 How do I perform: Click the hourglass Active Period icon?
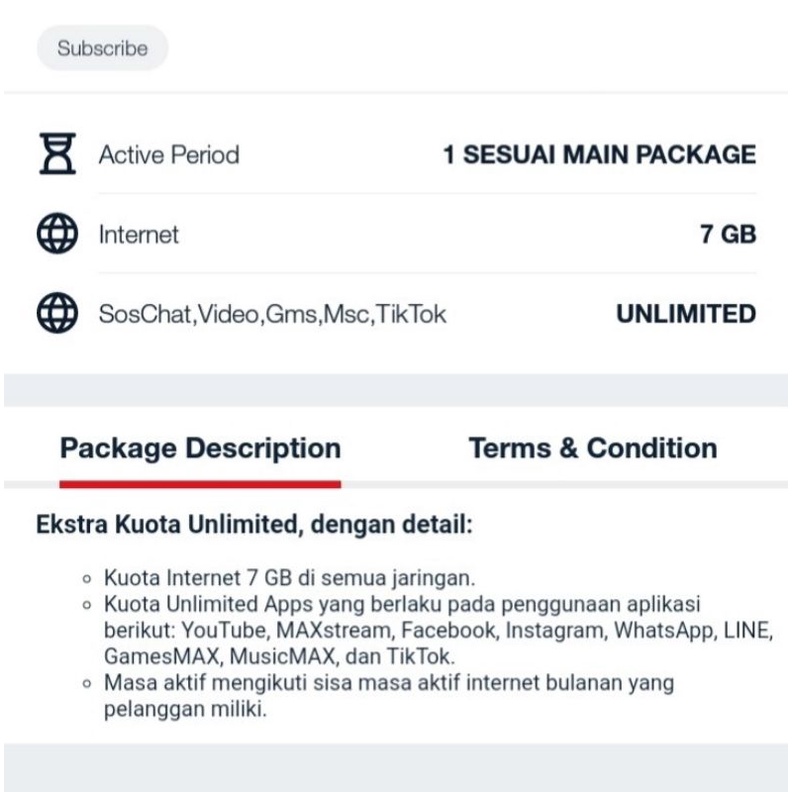coord(57,155)
